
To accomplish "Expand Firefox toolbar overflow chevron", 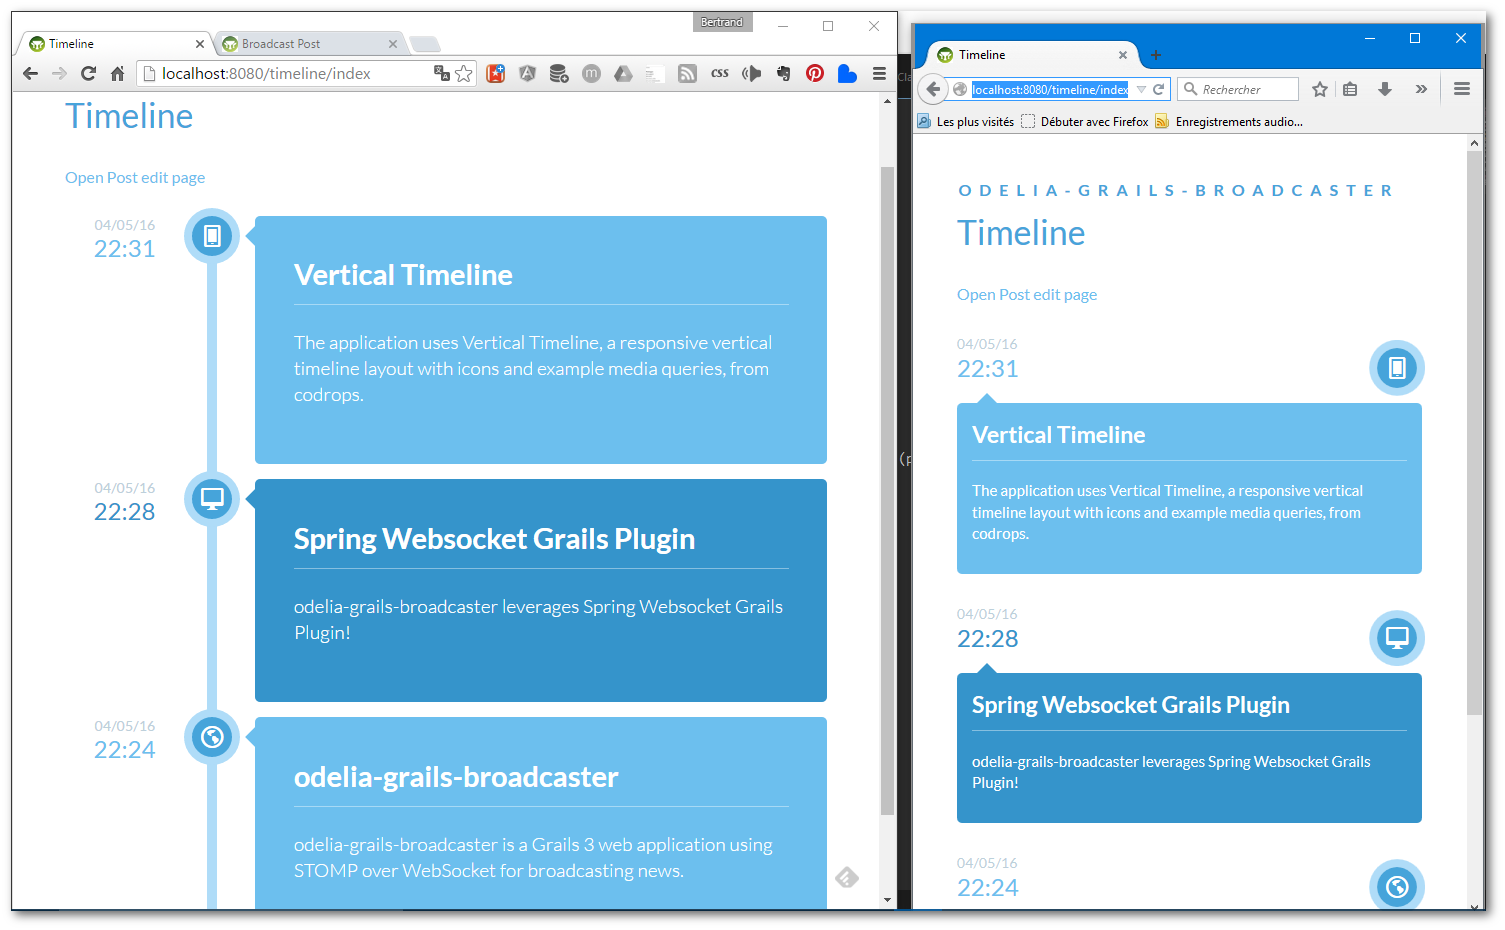I will pyautogui.click(x=1421, y=89).
